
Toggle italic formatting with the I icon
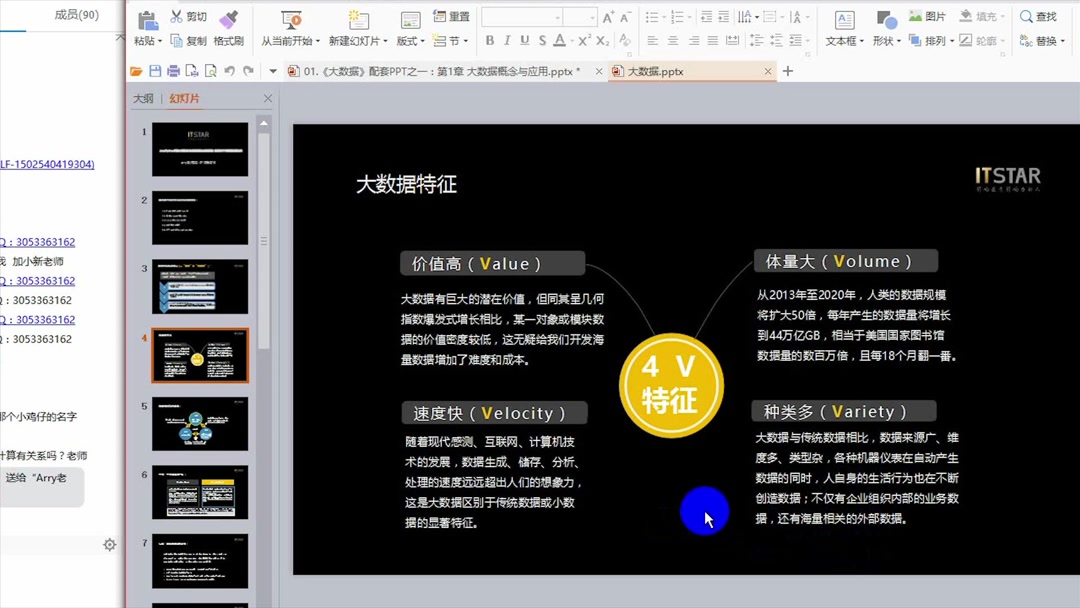tap(506, 39)
